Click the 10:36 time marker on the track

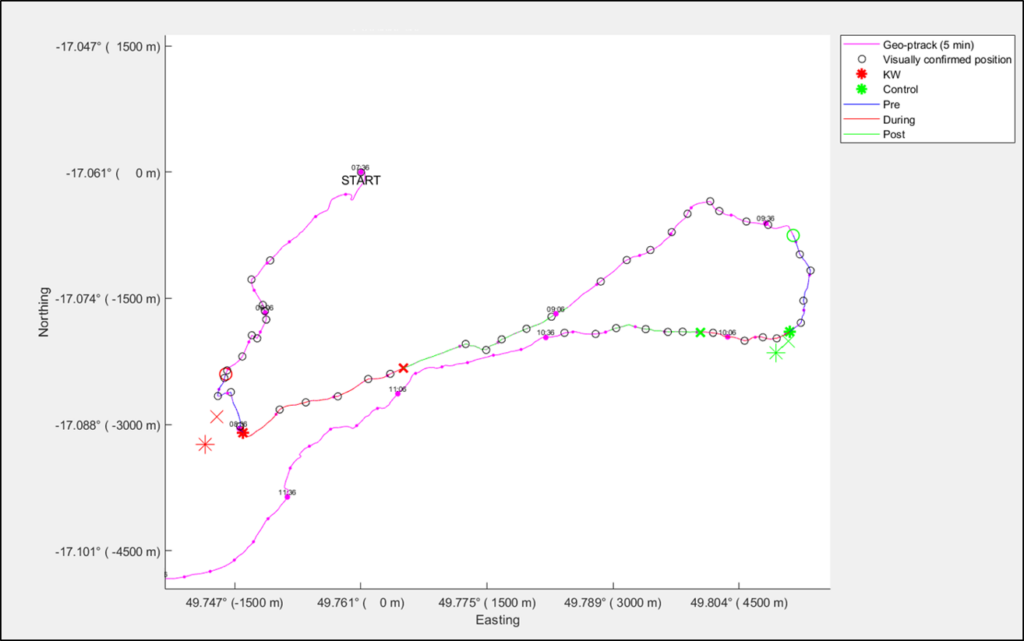click(x=546, y=337)
